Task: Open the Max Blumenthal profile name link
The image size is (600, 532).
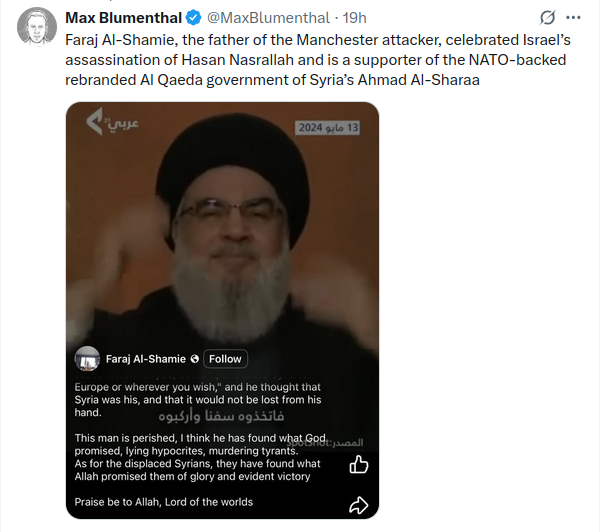Action: [124, 18]
